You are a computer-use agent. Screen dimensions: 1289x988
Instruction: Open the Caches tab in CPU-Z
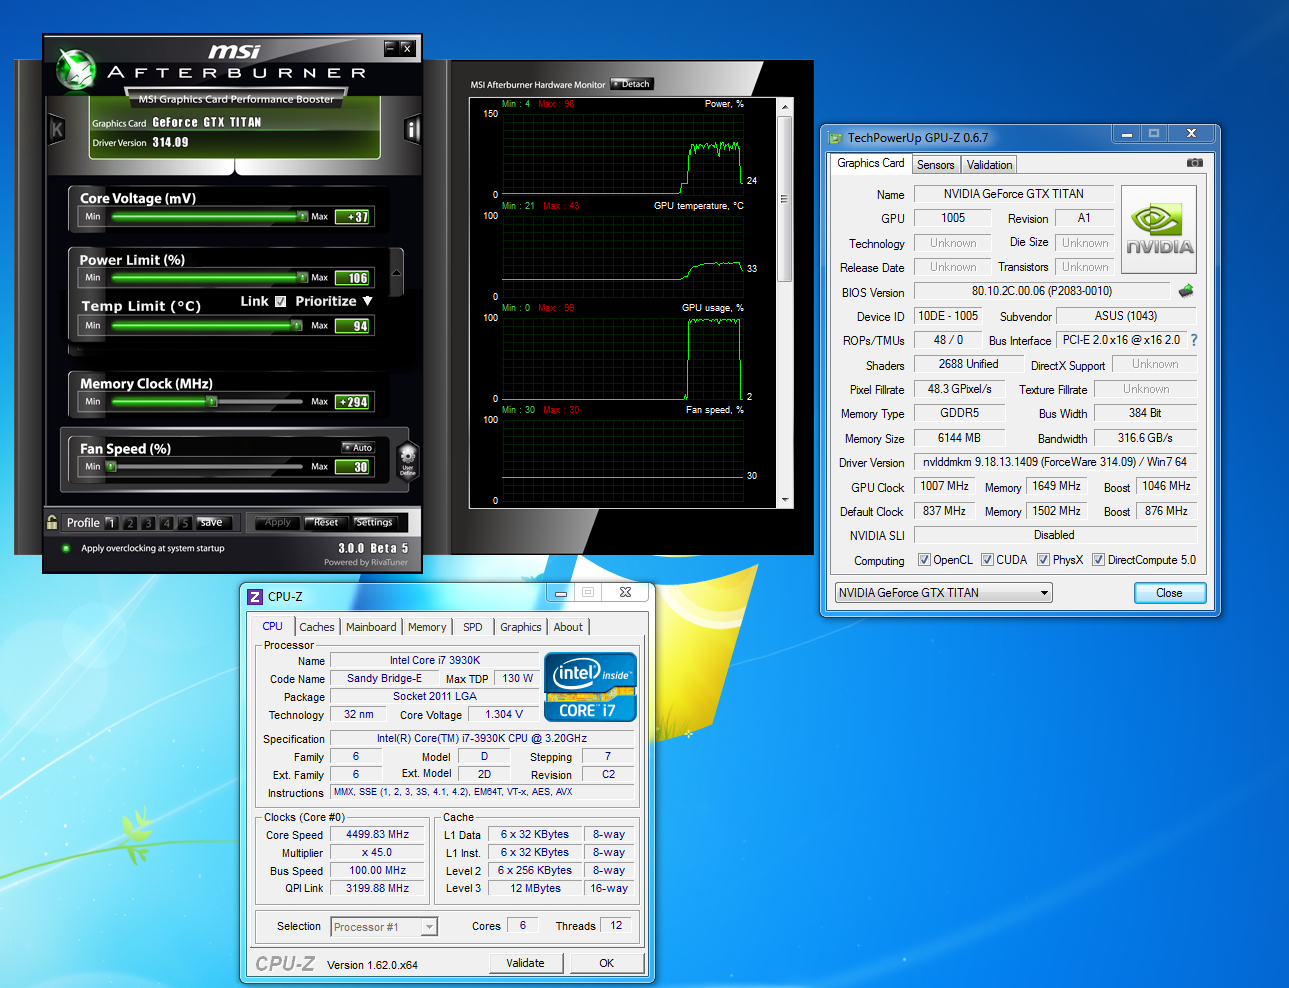click(317, 627)
